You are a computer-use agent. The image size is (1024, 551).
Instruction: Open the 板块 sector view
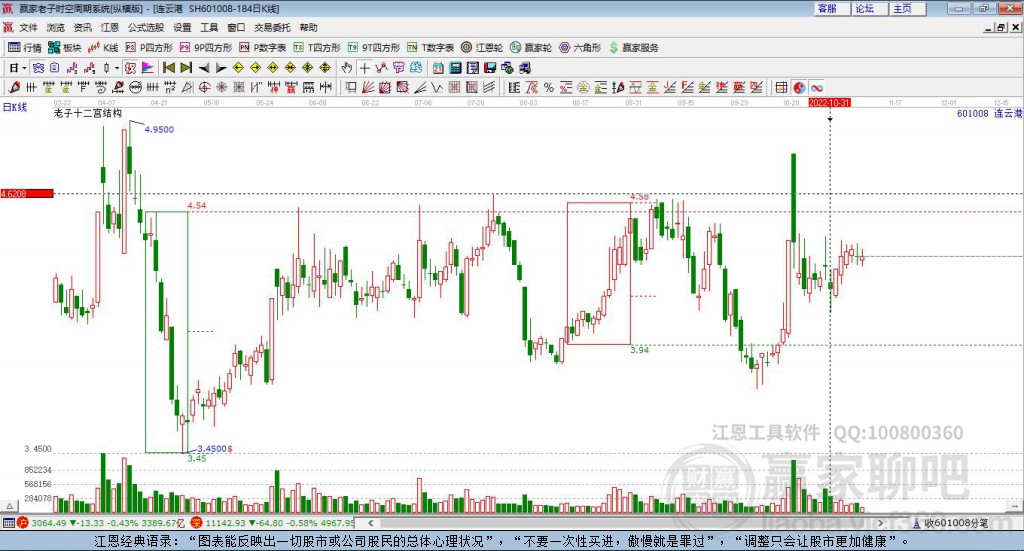(x=64, y=48)
